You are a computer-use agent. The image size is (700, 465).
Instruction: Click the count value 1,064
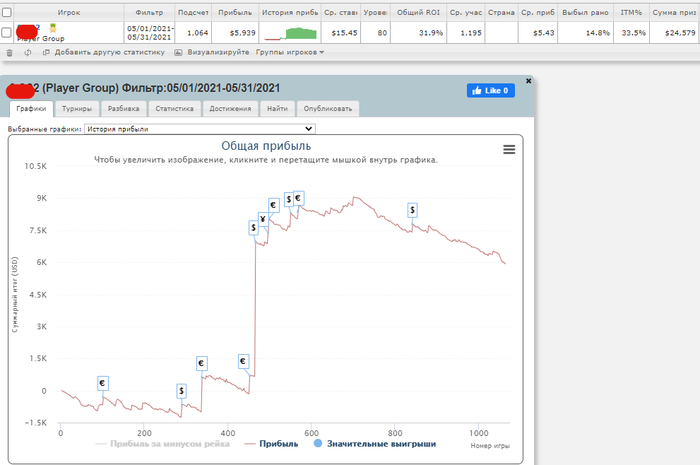(198, 33)
